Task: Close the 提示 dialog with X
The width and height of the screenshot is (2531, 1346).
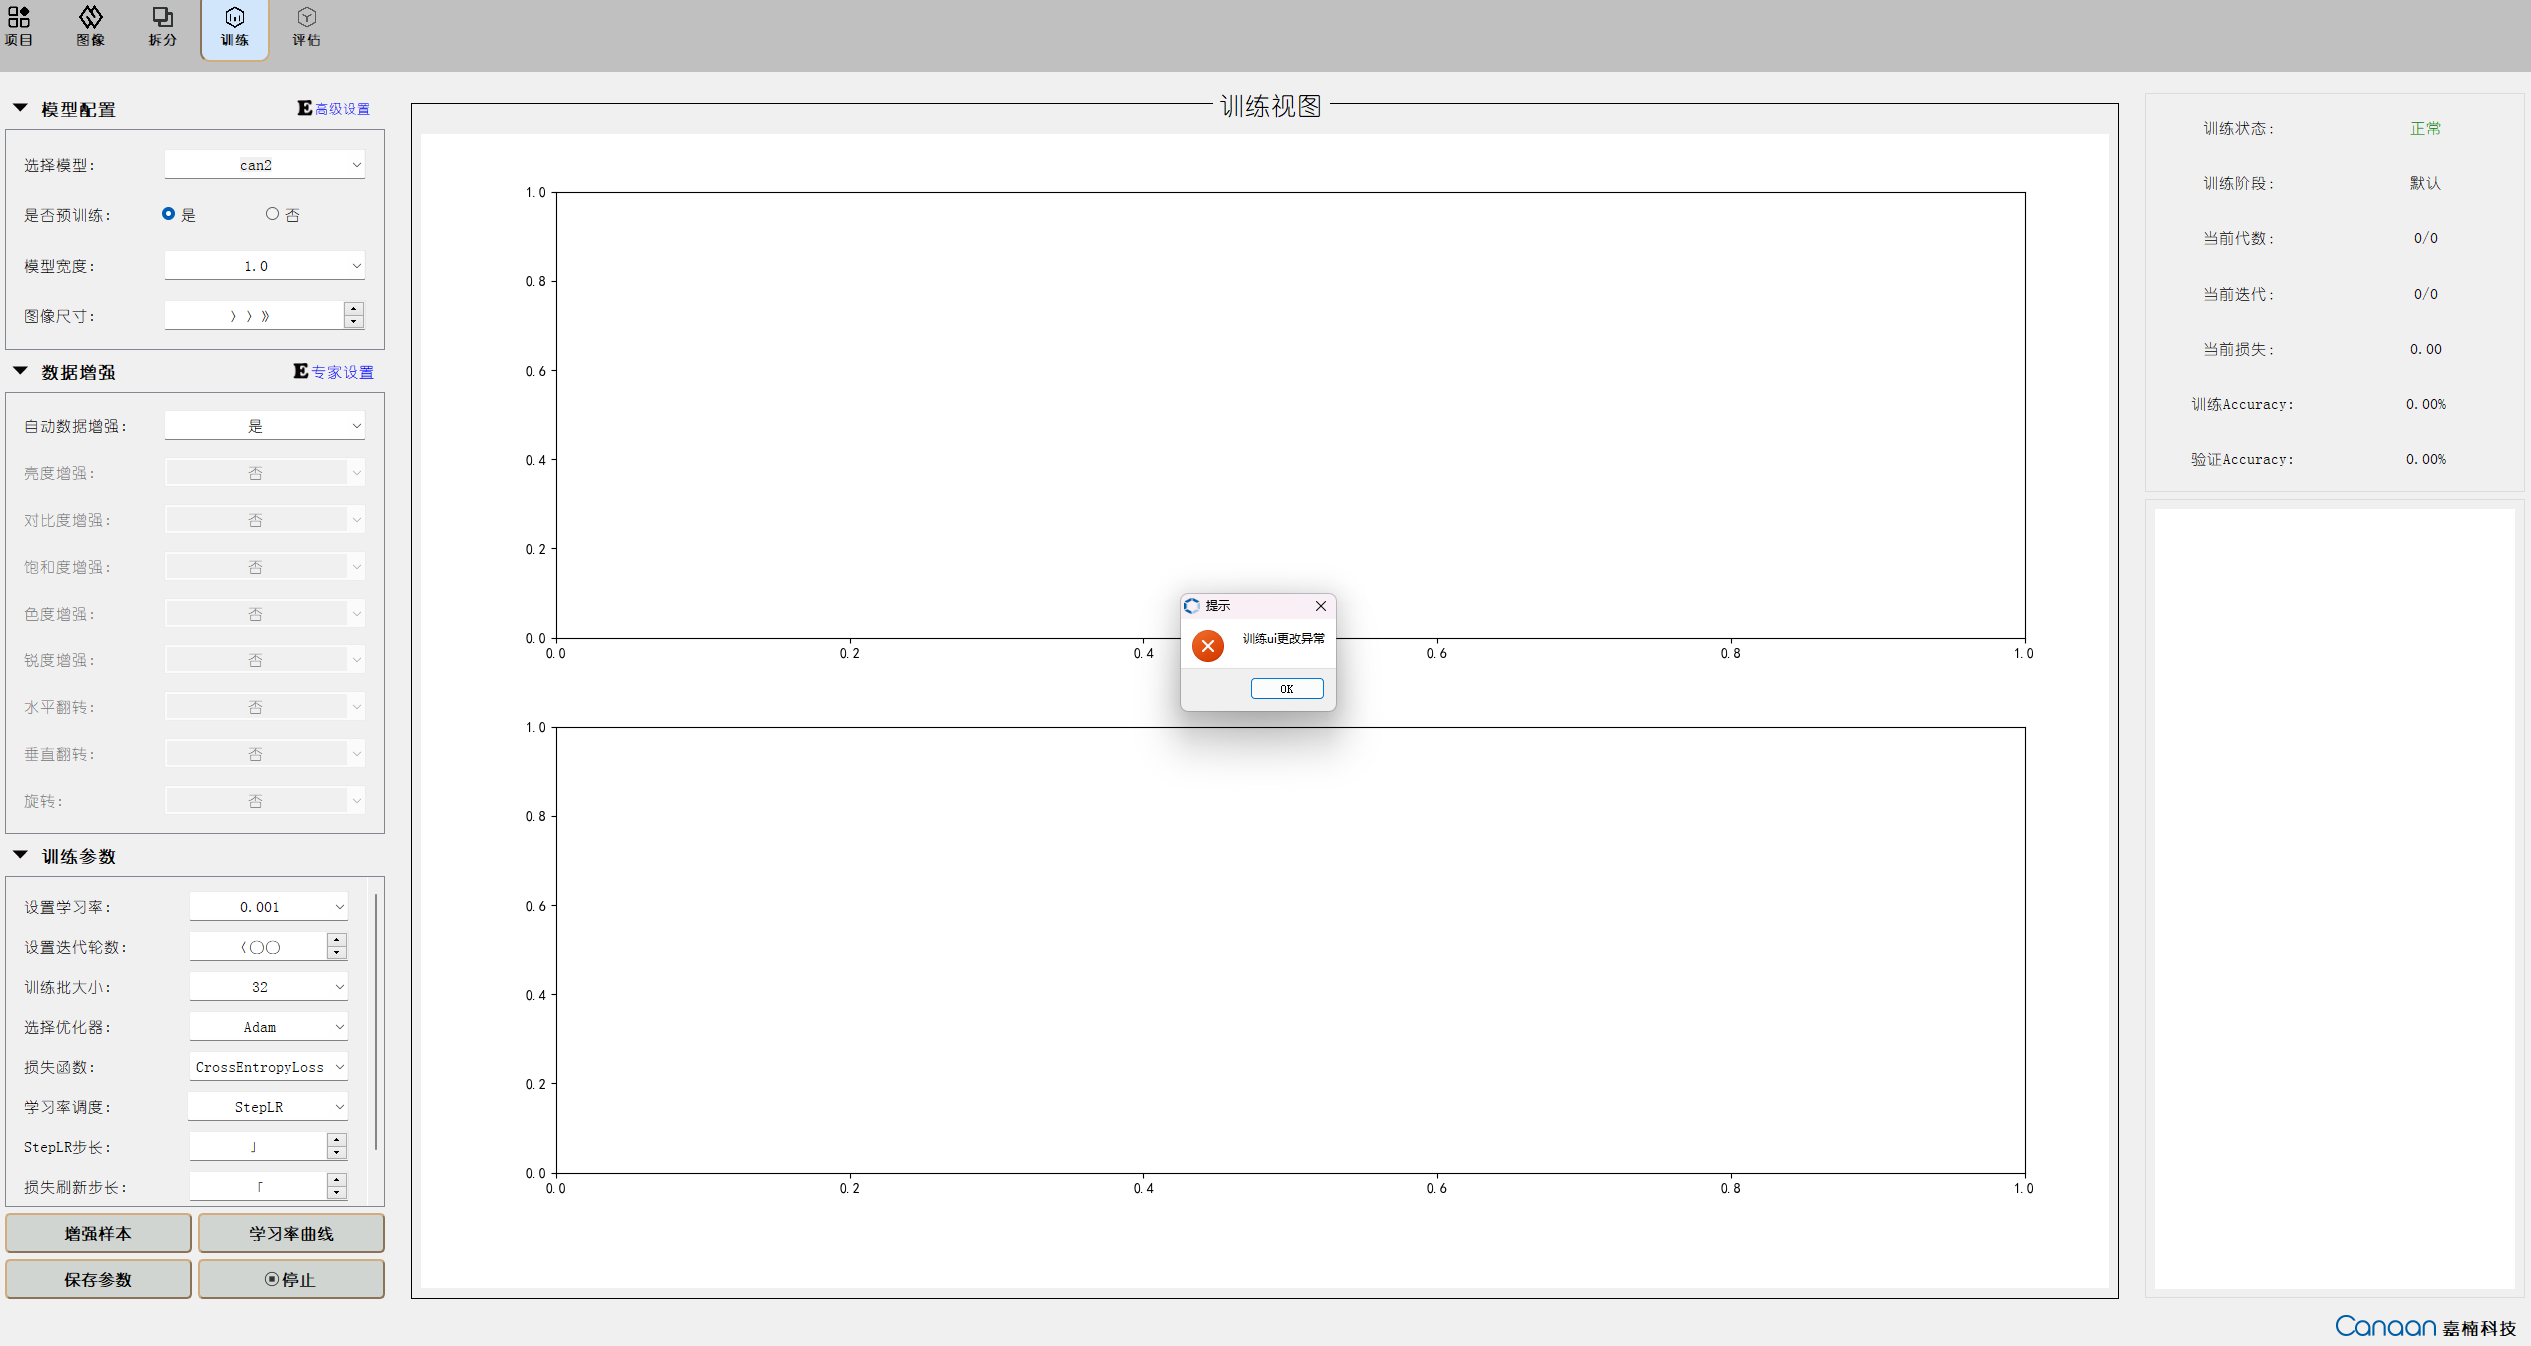Action: click(x=1320, y=606)
